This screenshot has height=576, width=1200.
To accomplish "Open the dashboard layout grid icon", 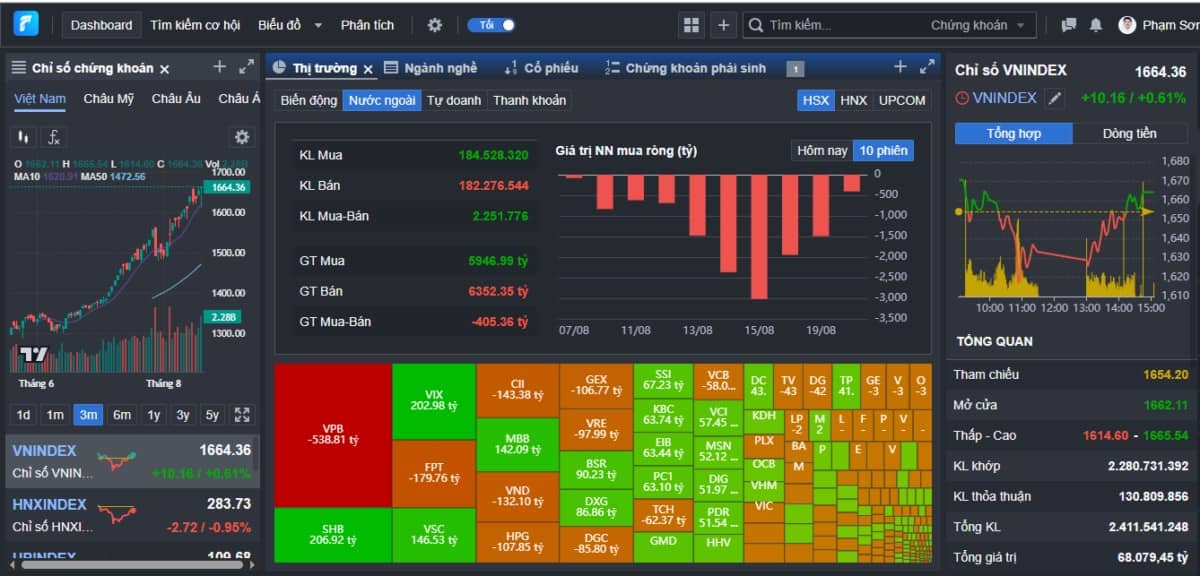I will [x=691, y=25].
